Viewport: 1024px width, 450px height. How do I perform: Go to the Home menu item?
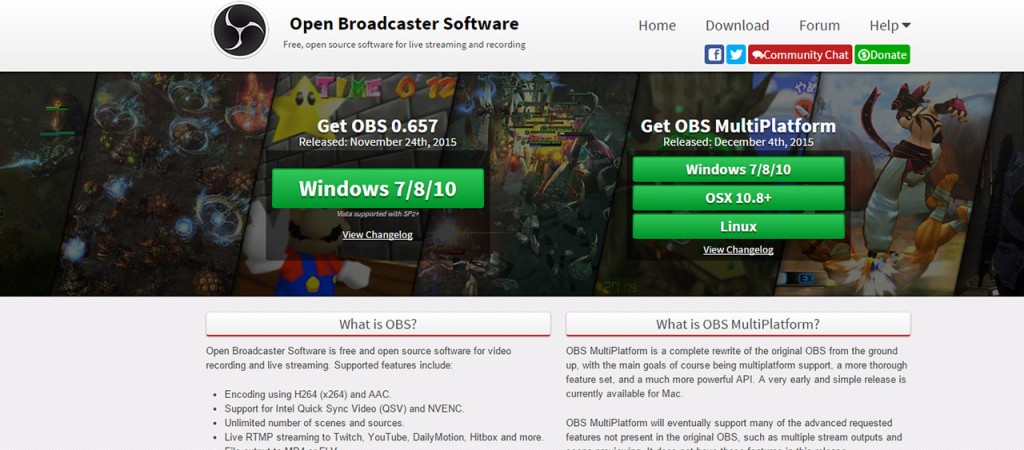tap(657, 25)
